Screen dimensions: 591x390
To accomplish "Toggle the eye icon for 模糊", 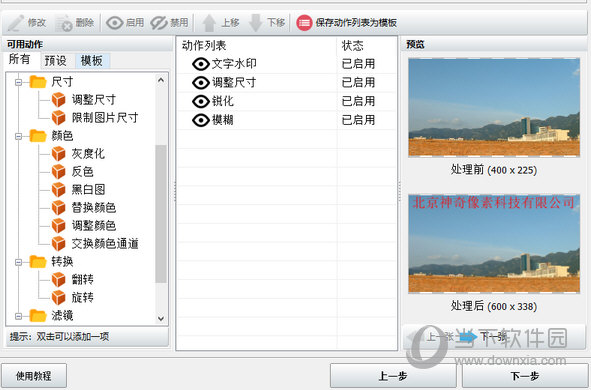I will click(x=201, y=120).
